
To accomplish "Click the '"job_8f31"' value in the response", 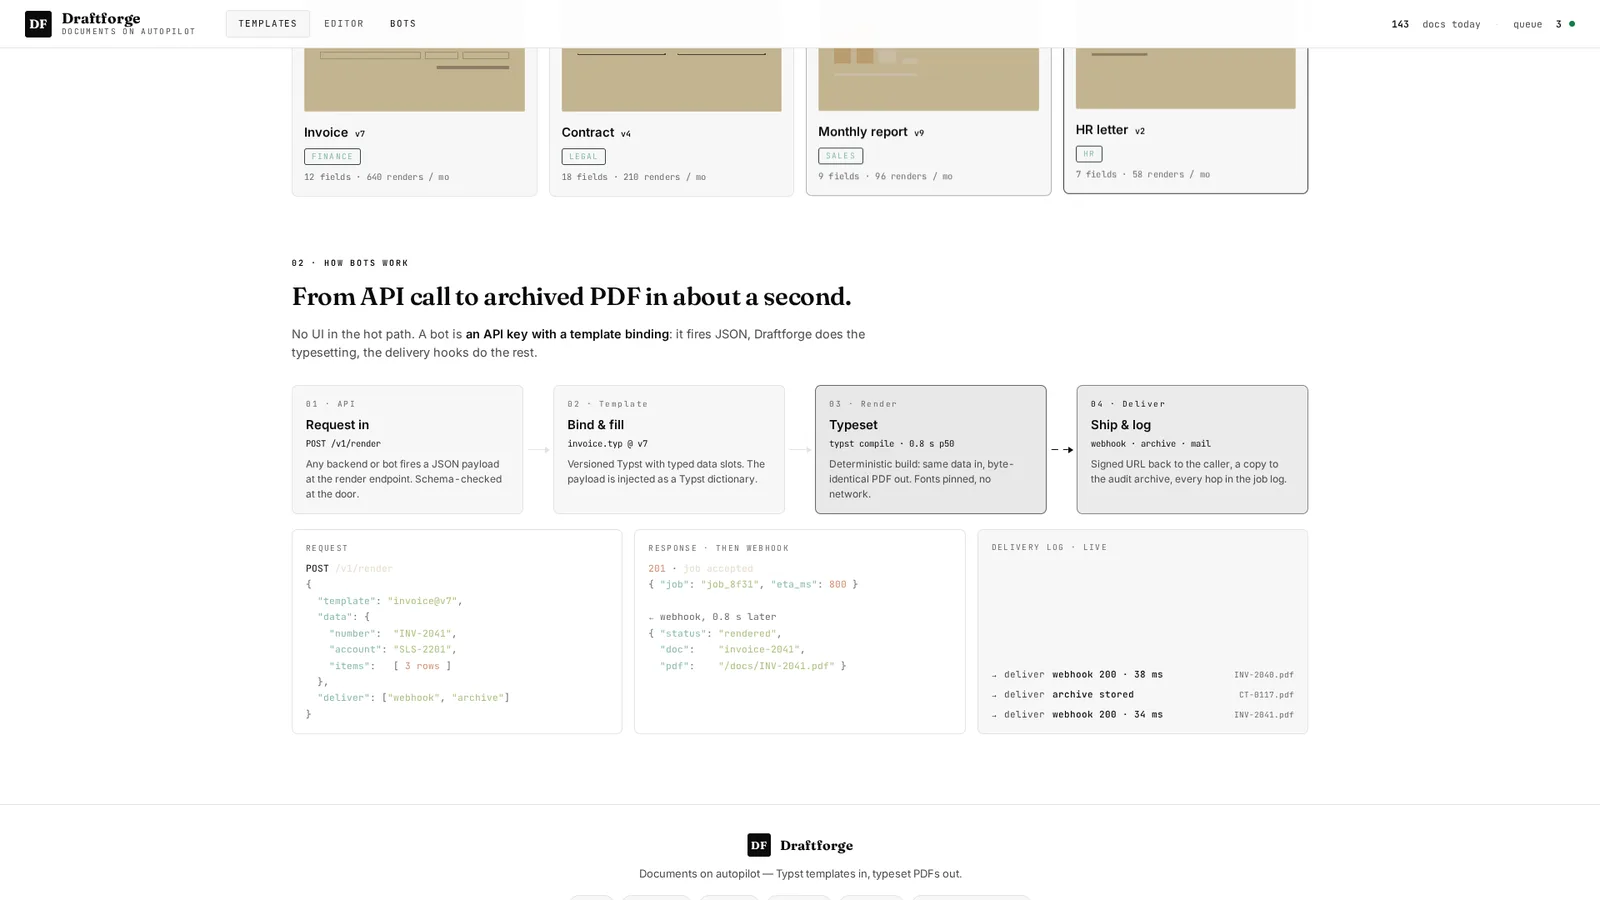I will coord(729,584).
